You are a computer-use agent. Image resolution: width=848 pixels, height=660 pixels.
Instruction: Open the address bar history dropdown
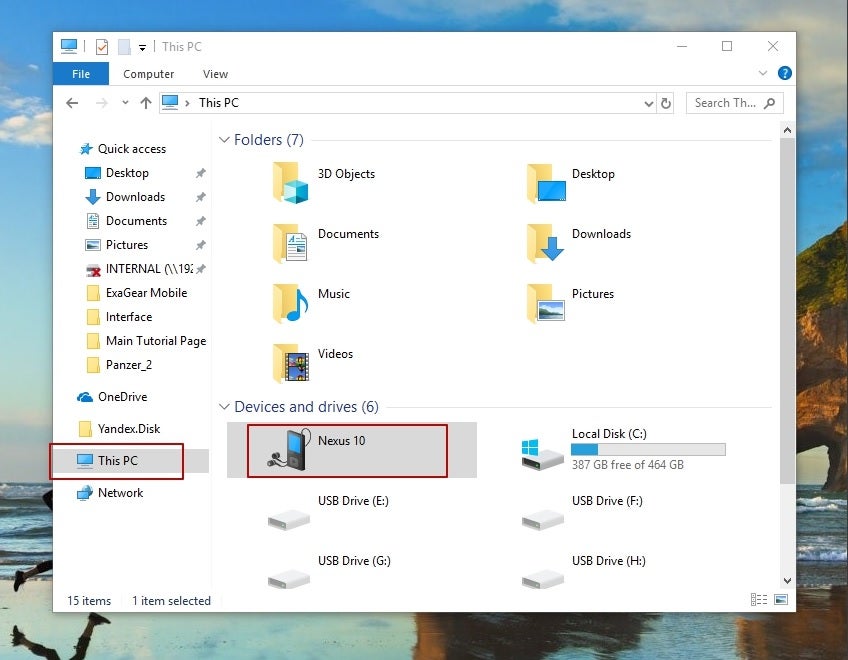[x=649, y=103]
